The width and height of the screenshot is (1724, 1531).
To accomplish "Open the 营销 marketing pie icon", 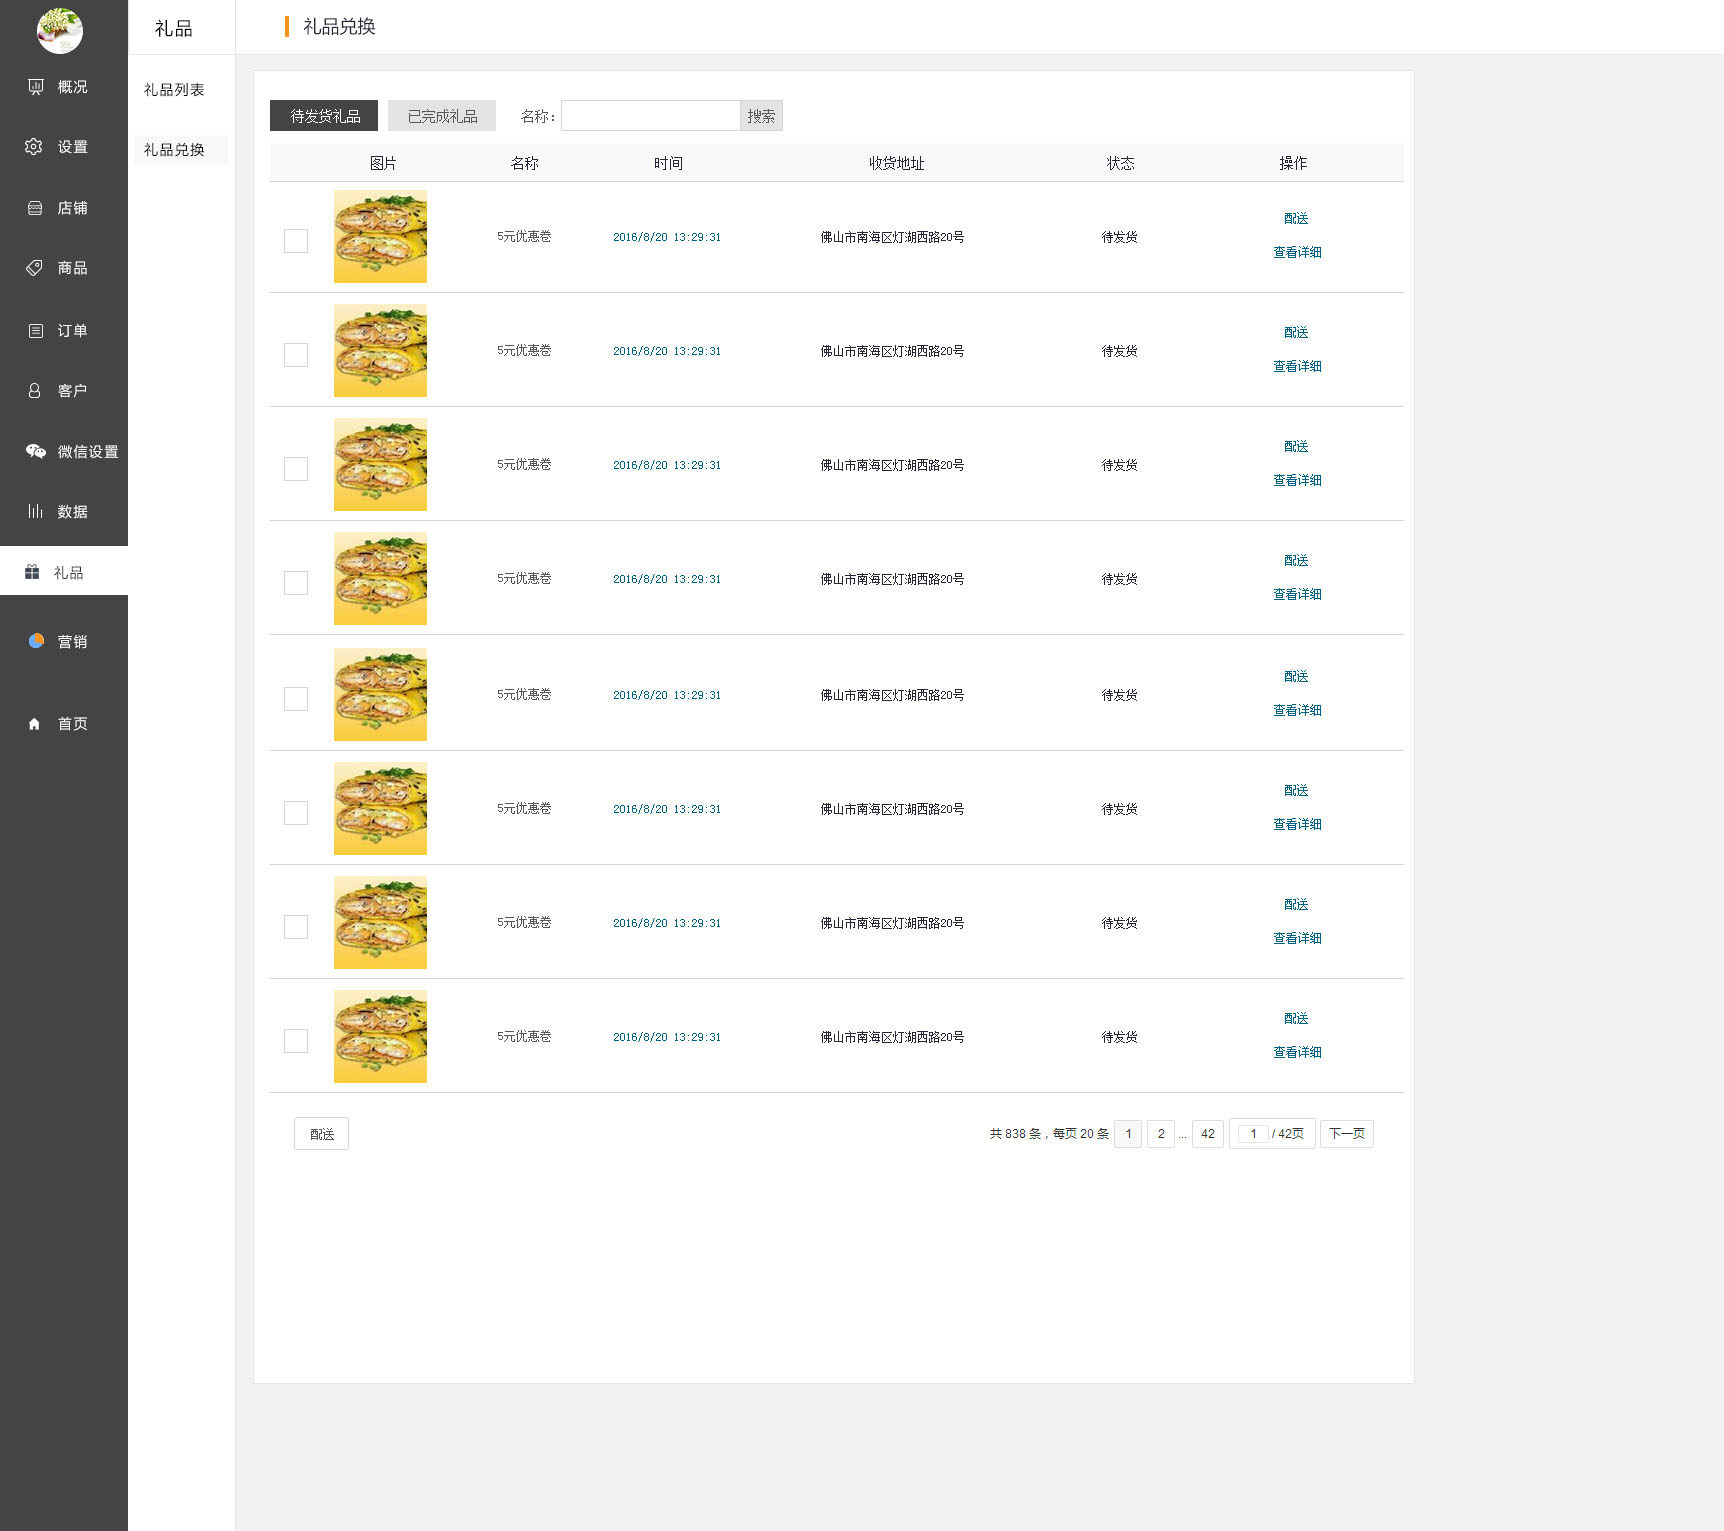I will (36, 641).
